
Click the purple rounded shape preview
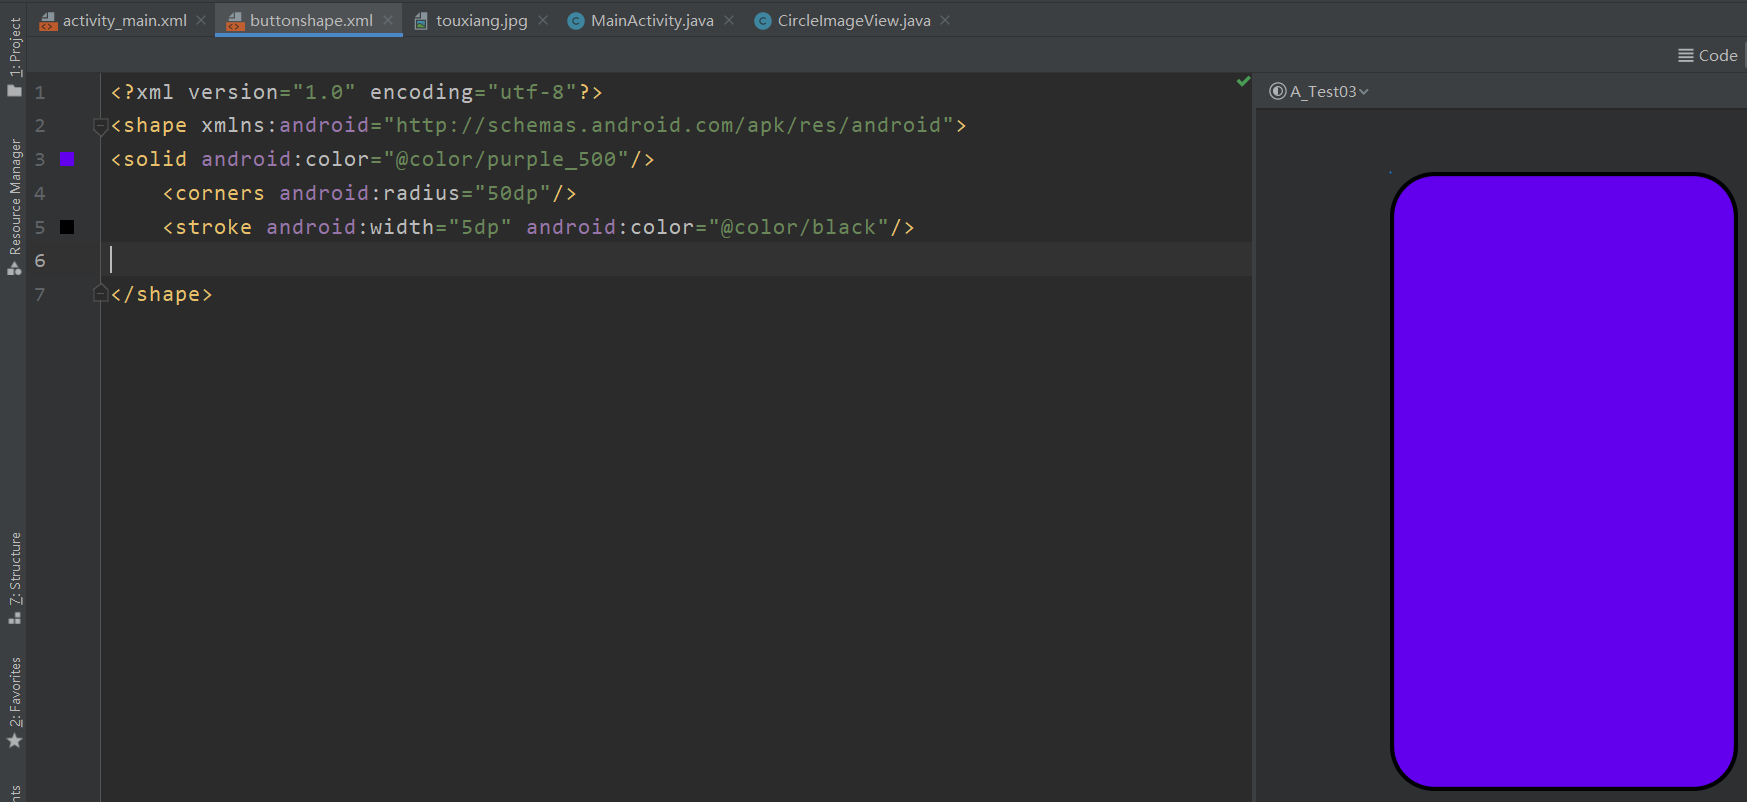click(1563, 481)
